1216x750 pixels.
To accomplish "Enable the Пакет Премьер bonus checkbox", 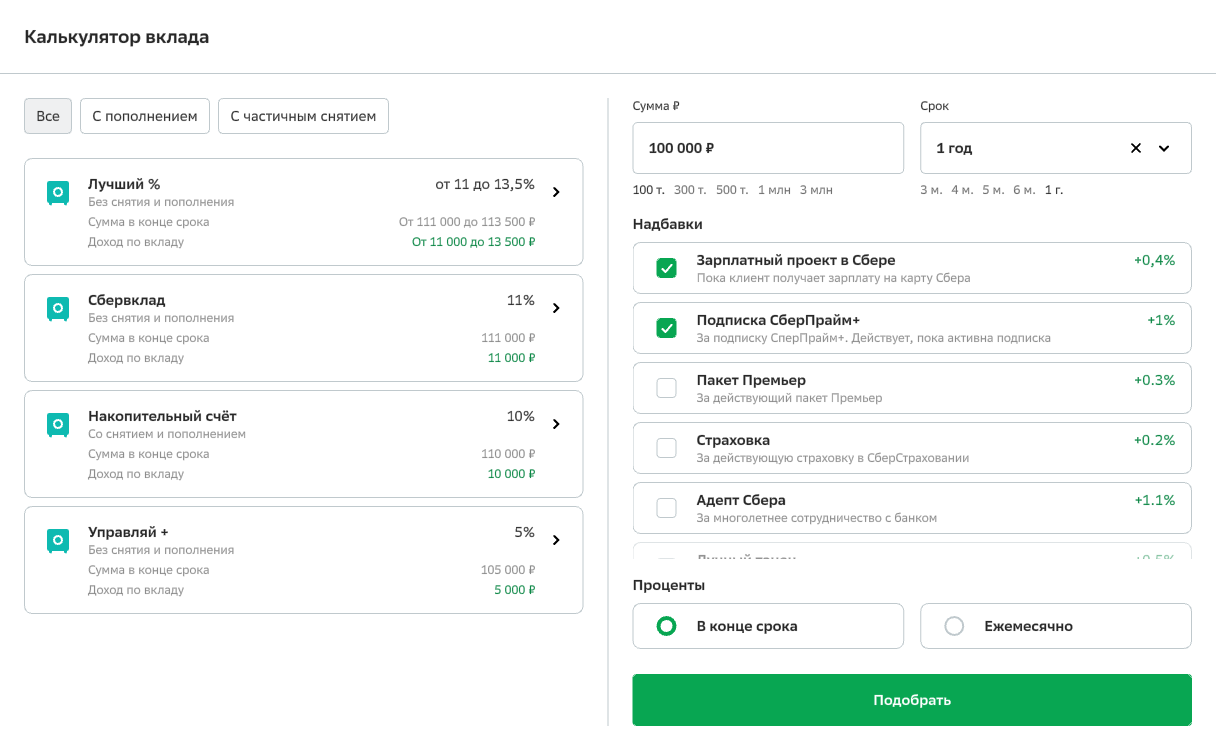I will click(x=666, y=388).
